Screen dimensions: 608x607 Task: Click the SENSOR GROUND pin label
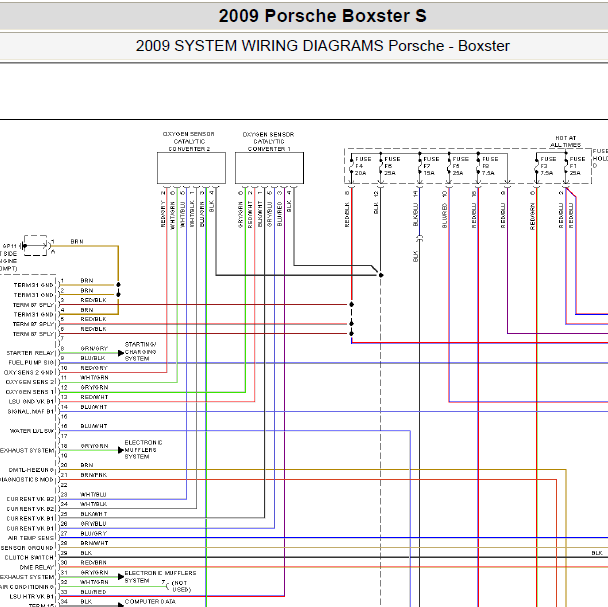click(27, 548)
